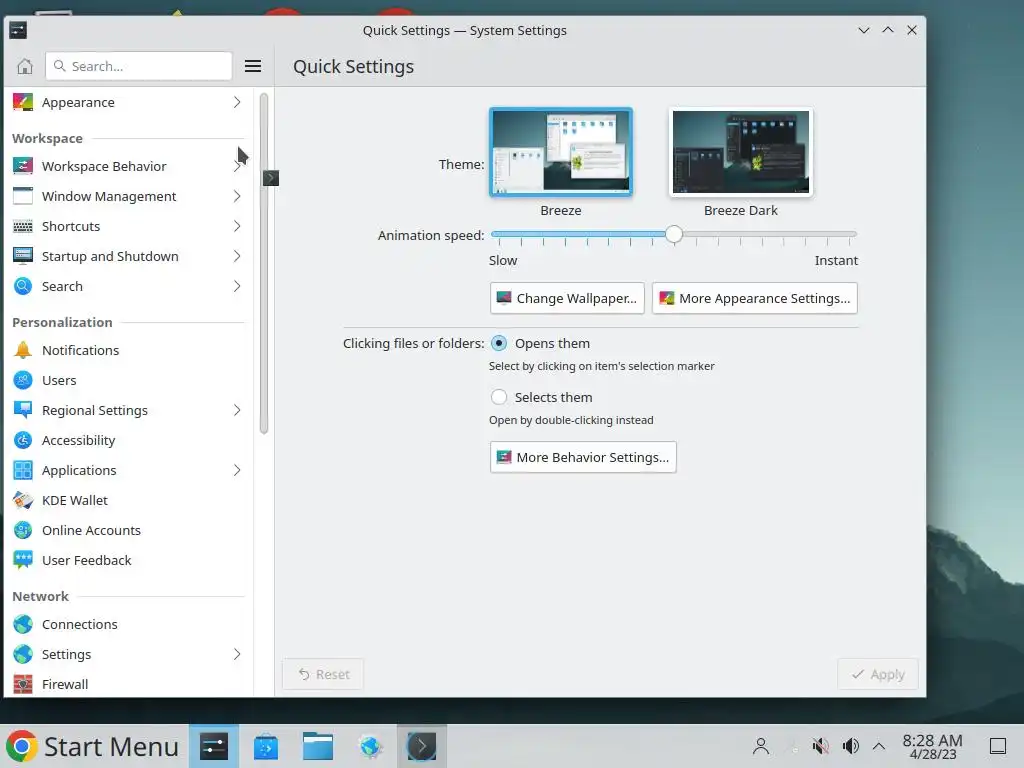Screen dimensions: 1024x768
Task: Open the Start Menu launcher
Action: (x=93, y=746)
